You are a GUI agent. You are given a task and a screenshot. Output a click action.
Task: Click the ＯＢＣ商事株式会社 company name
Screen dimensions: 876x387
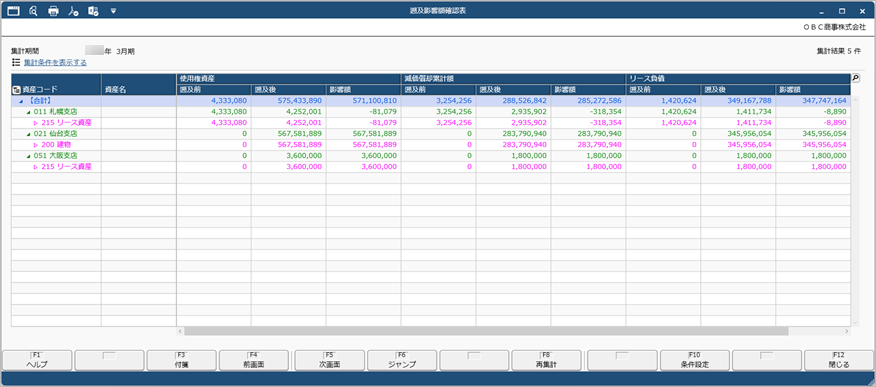coord(834,27)
